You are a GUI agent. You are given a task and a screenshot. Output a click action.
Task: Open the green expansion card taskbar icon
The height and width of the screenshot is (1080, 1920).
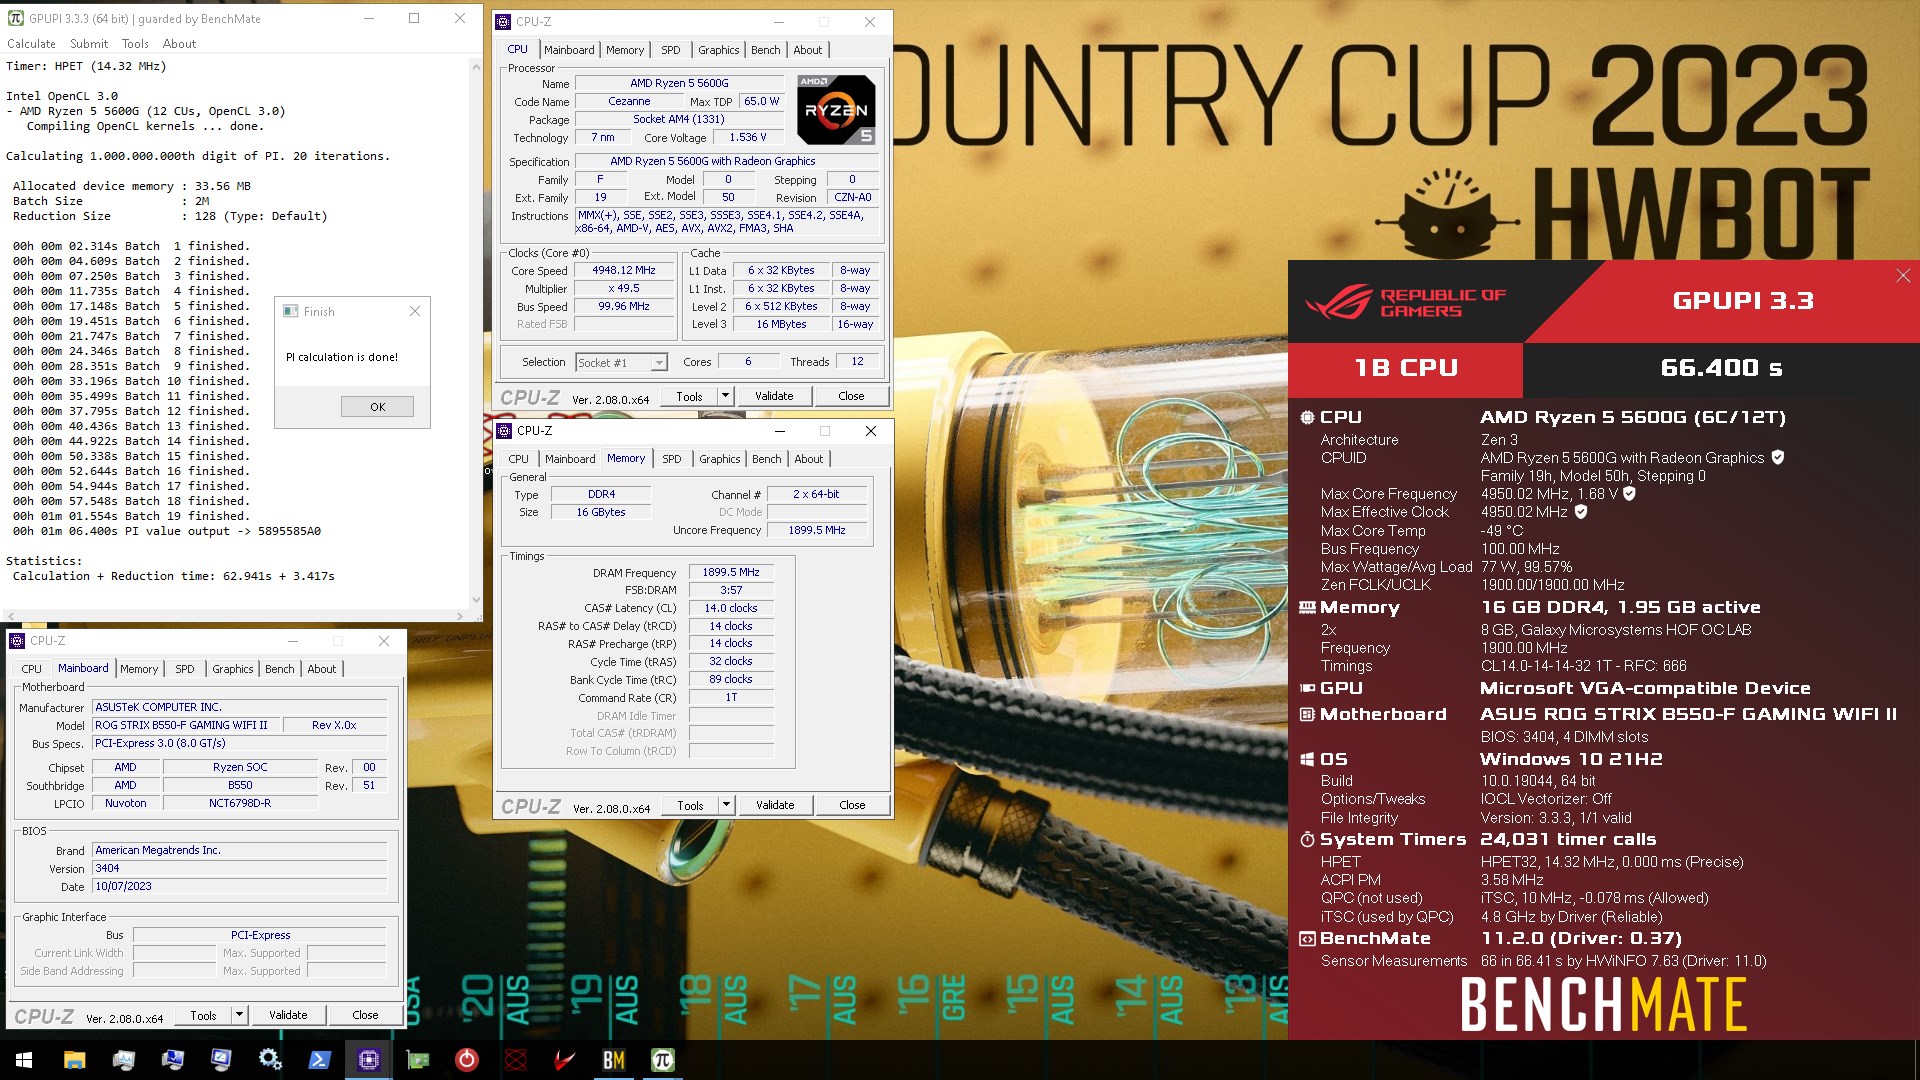[417, 1060]
